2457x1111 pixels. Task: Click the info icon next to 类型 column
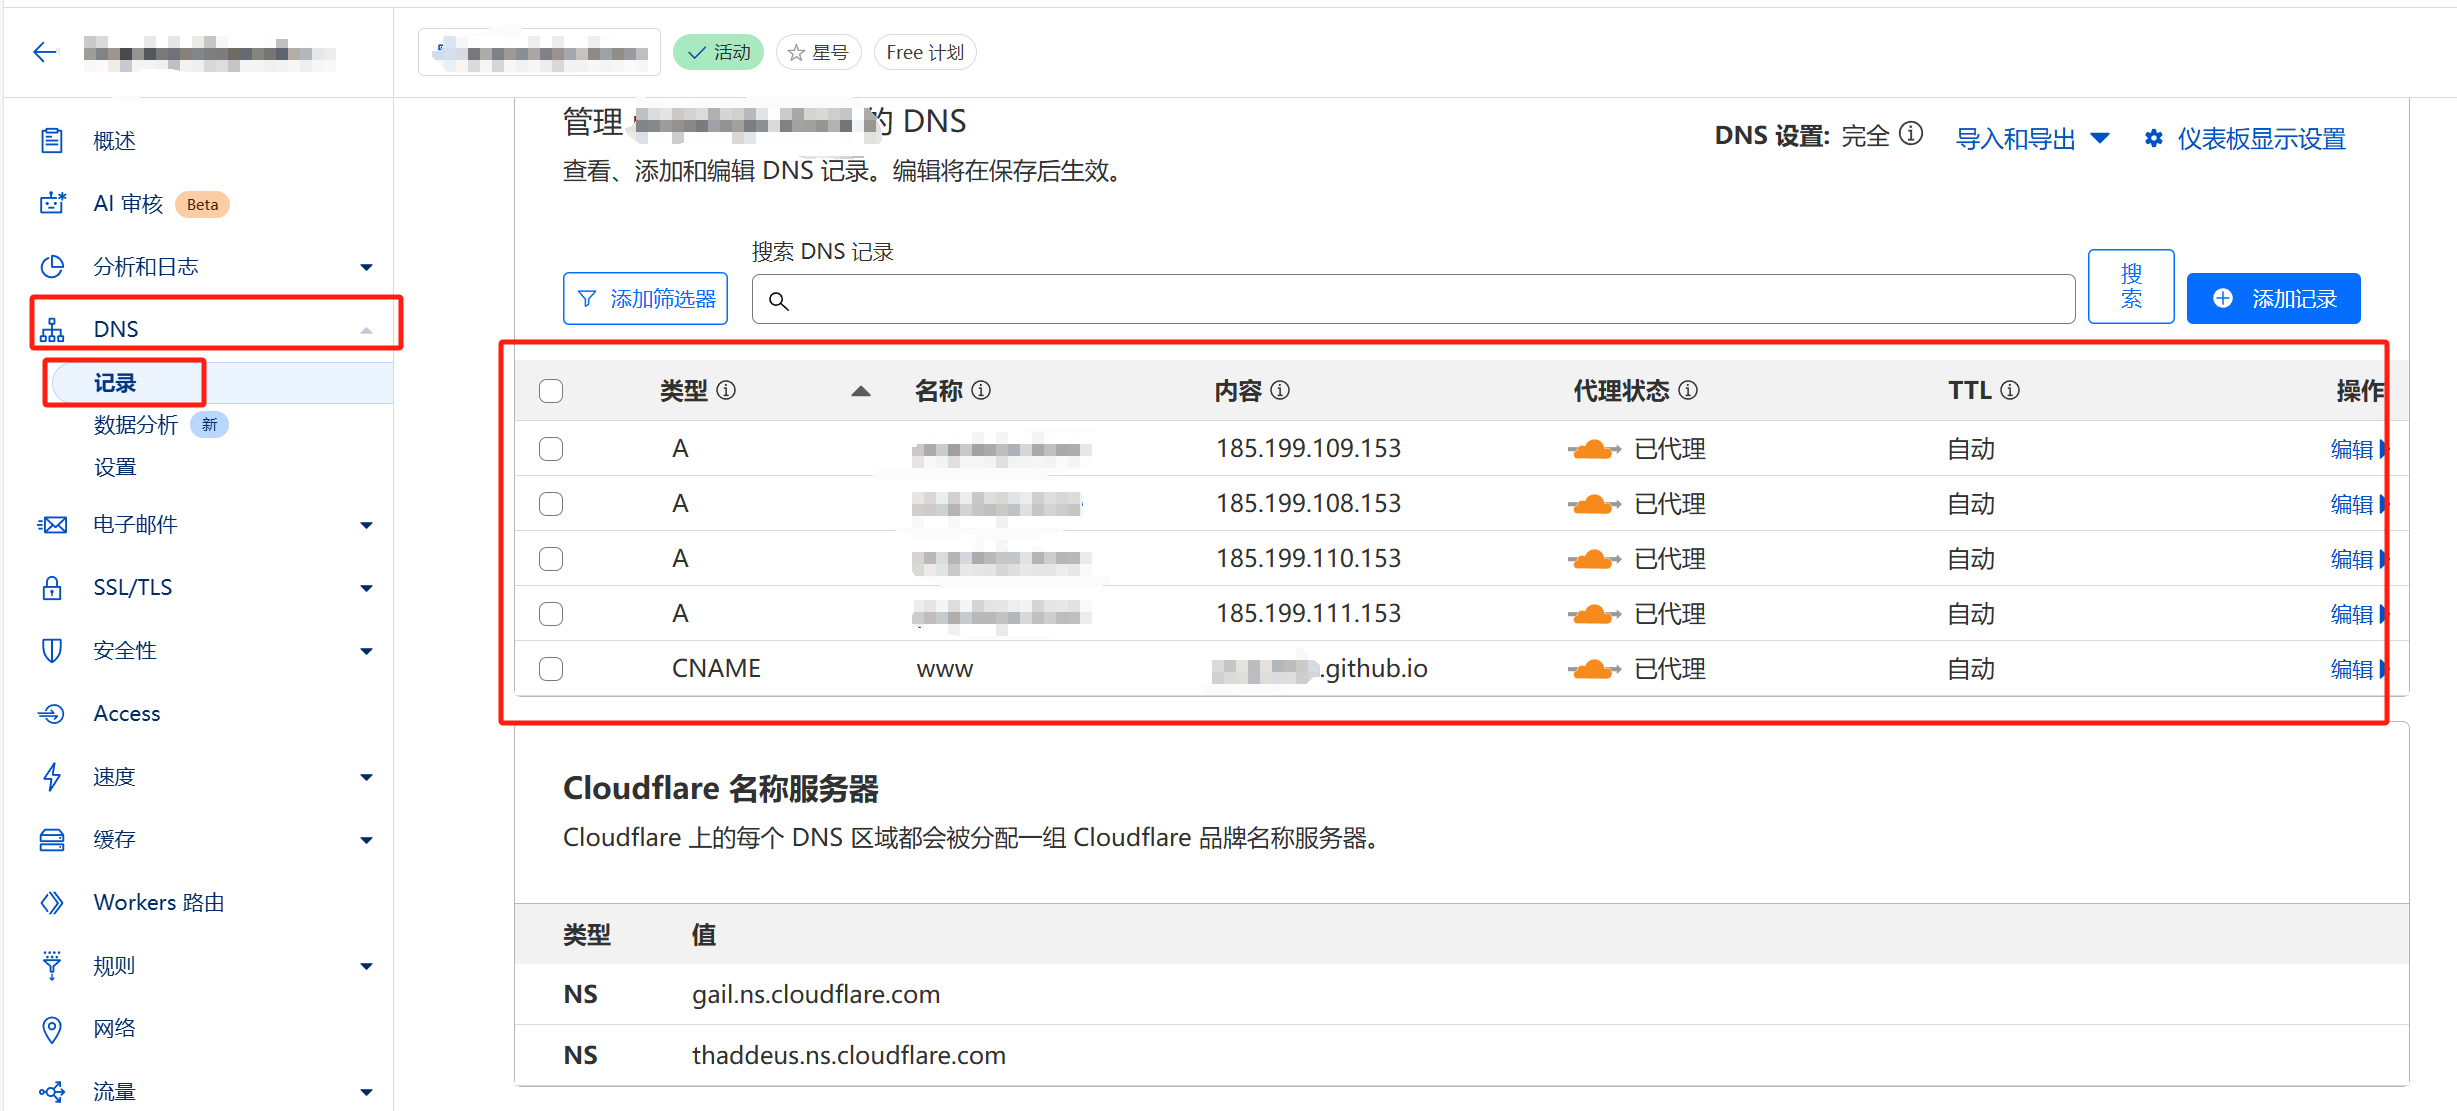coord(727,390)
